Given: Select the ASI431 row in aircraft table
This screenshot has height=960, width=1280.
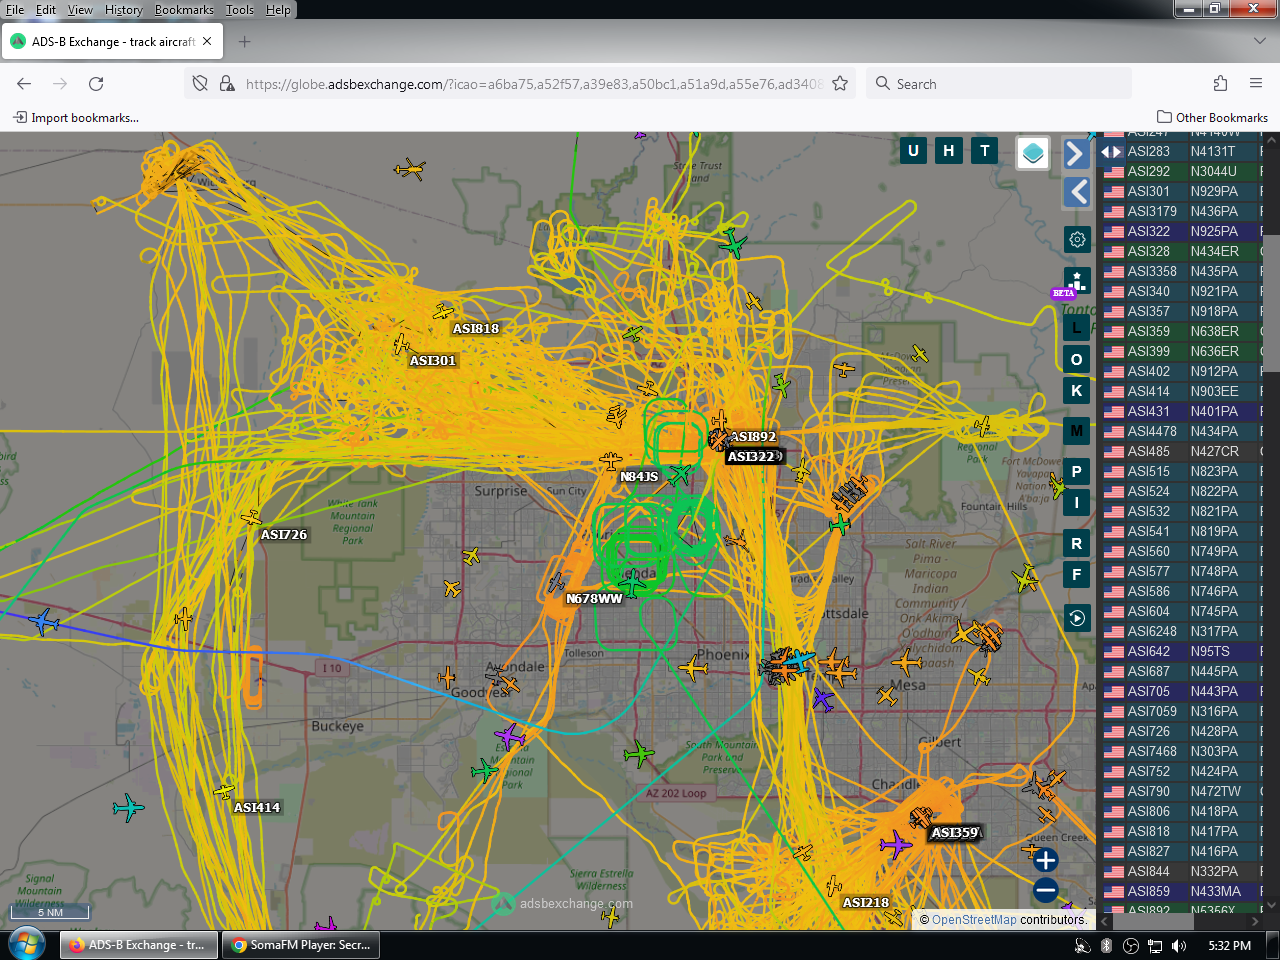Looking at the screenshot, I should tap(1183, 411).
